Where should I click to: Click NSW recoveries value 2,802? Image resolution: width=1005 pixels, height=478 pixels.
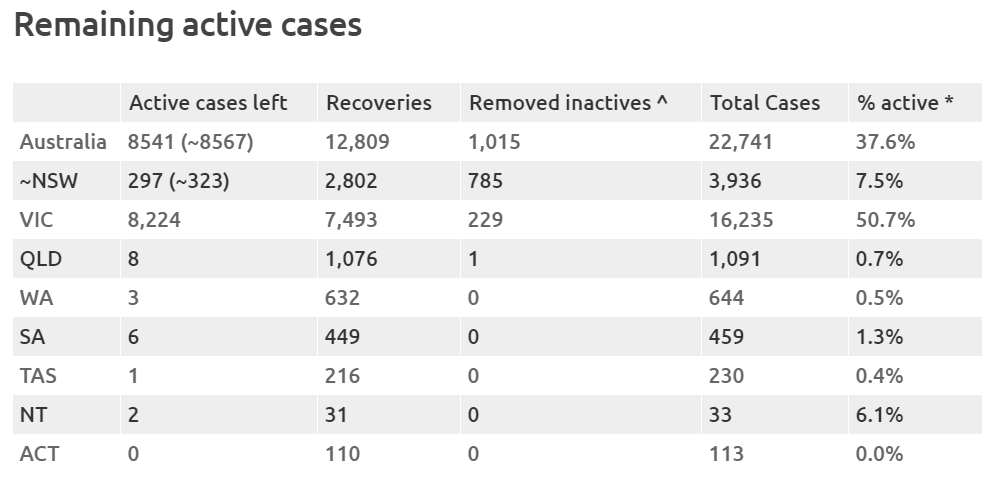click(x=352, y=181)
